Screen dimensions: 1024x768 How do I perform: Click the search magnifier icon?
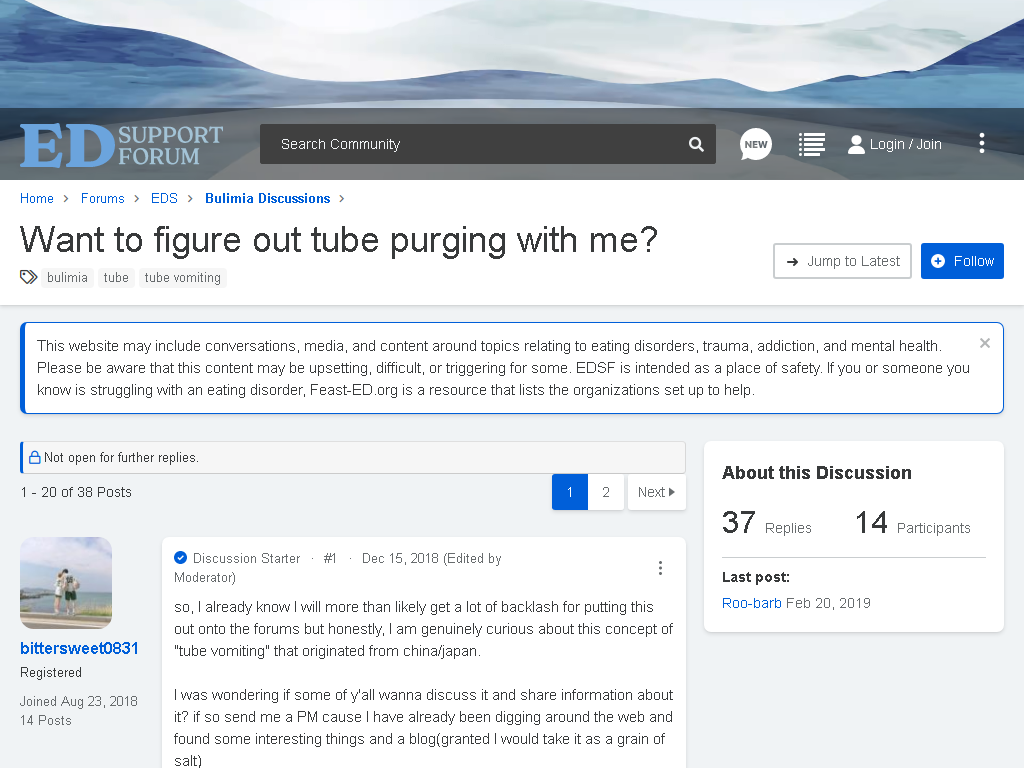click(x=696, y=144)
